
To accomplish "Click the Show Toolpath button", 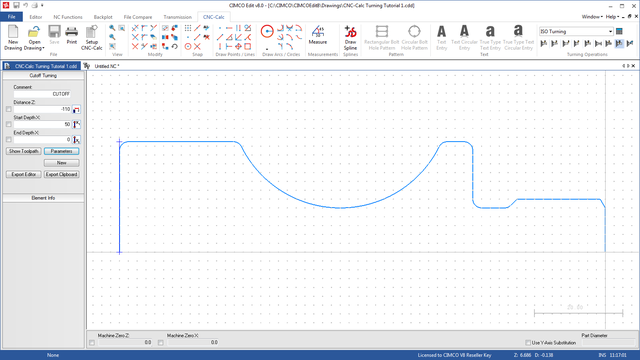I will 24,151.
